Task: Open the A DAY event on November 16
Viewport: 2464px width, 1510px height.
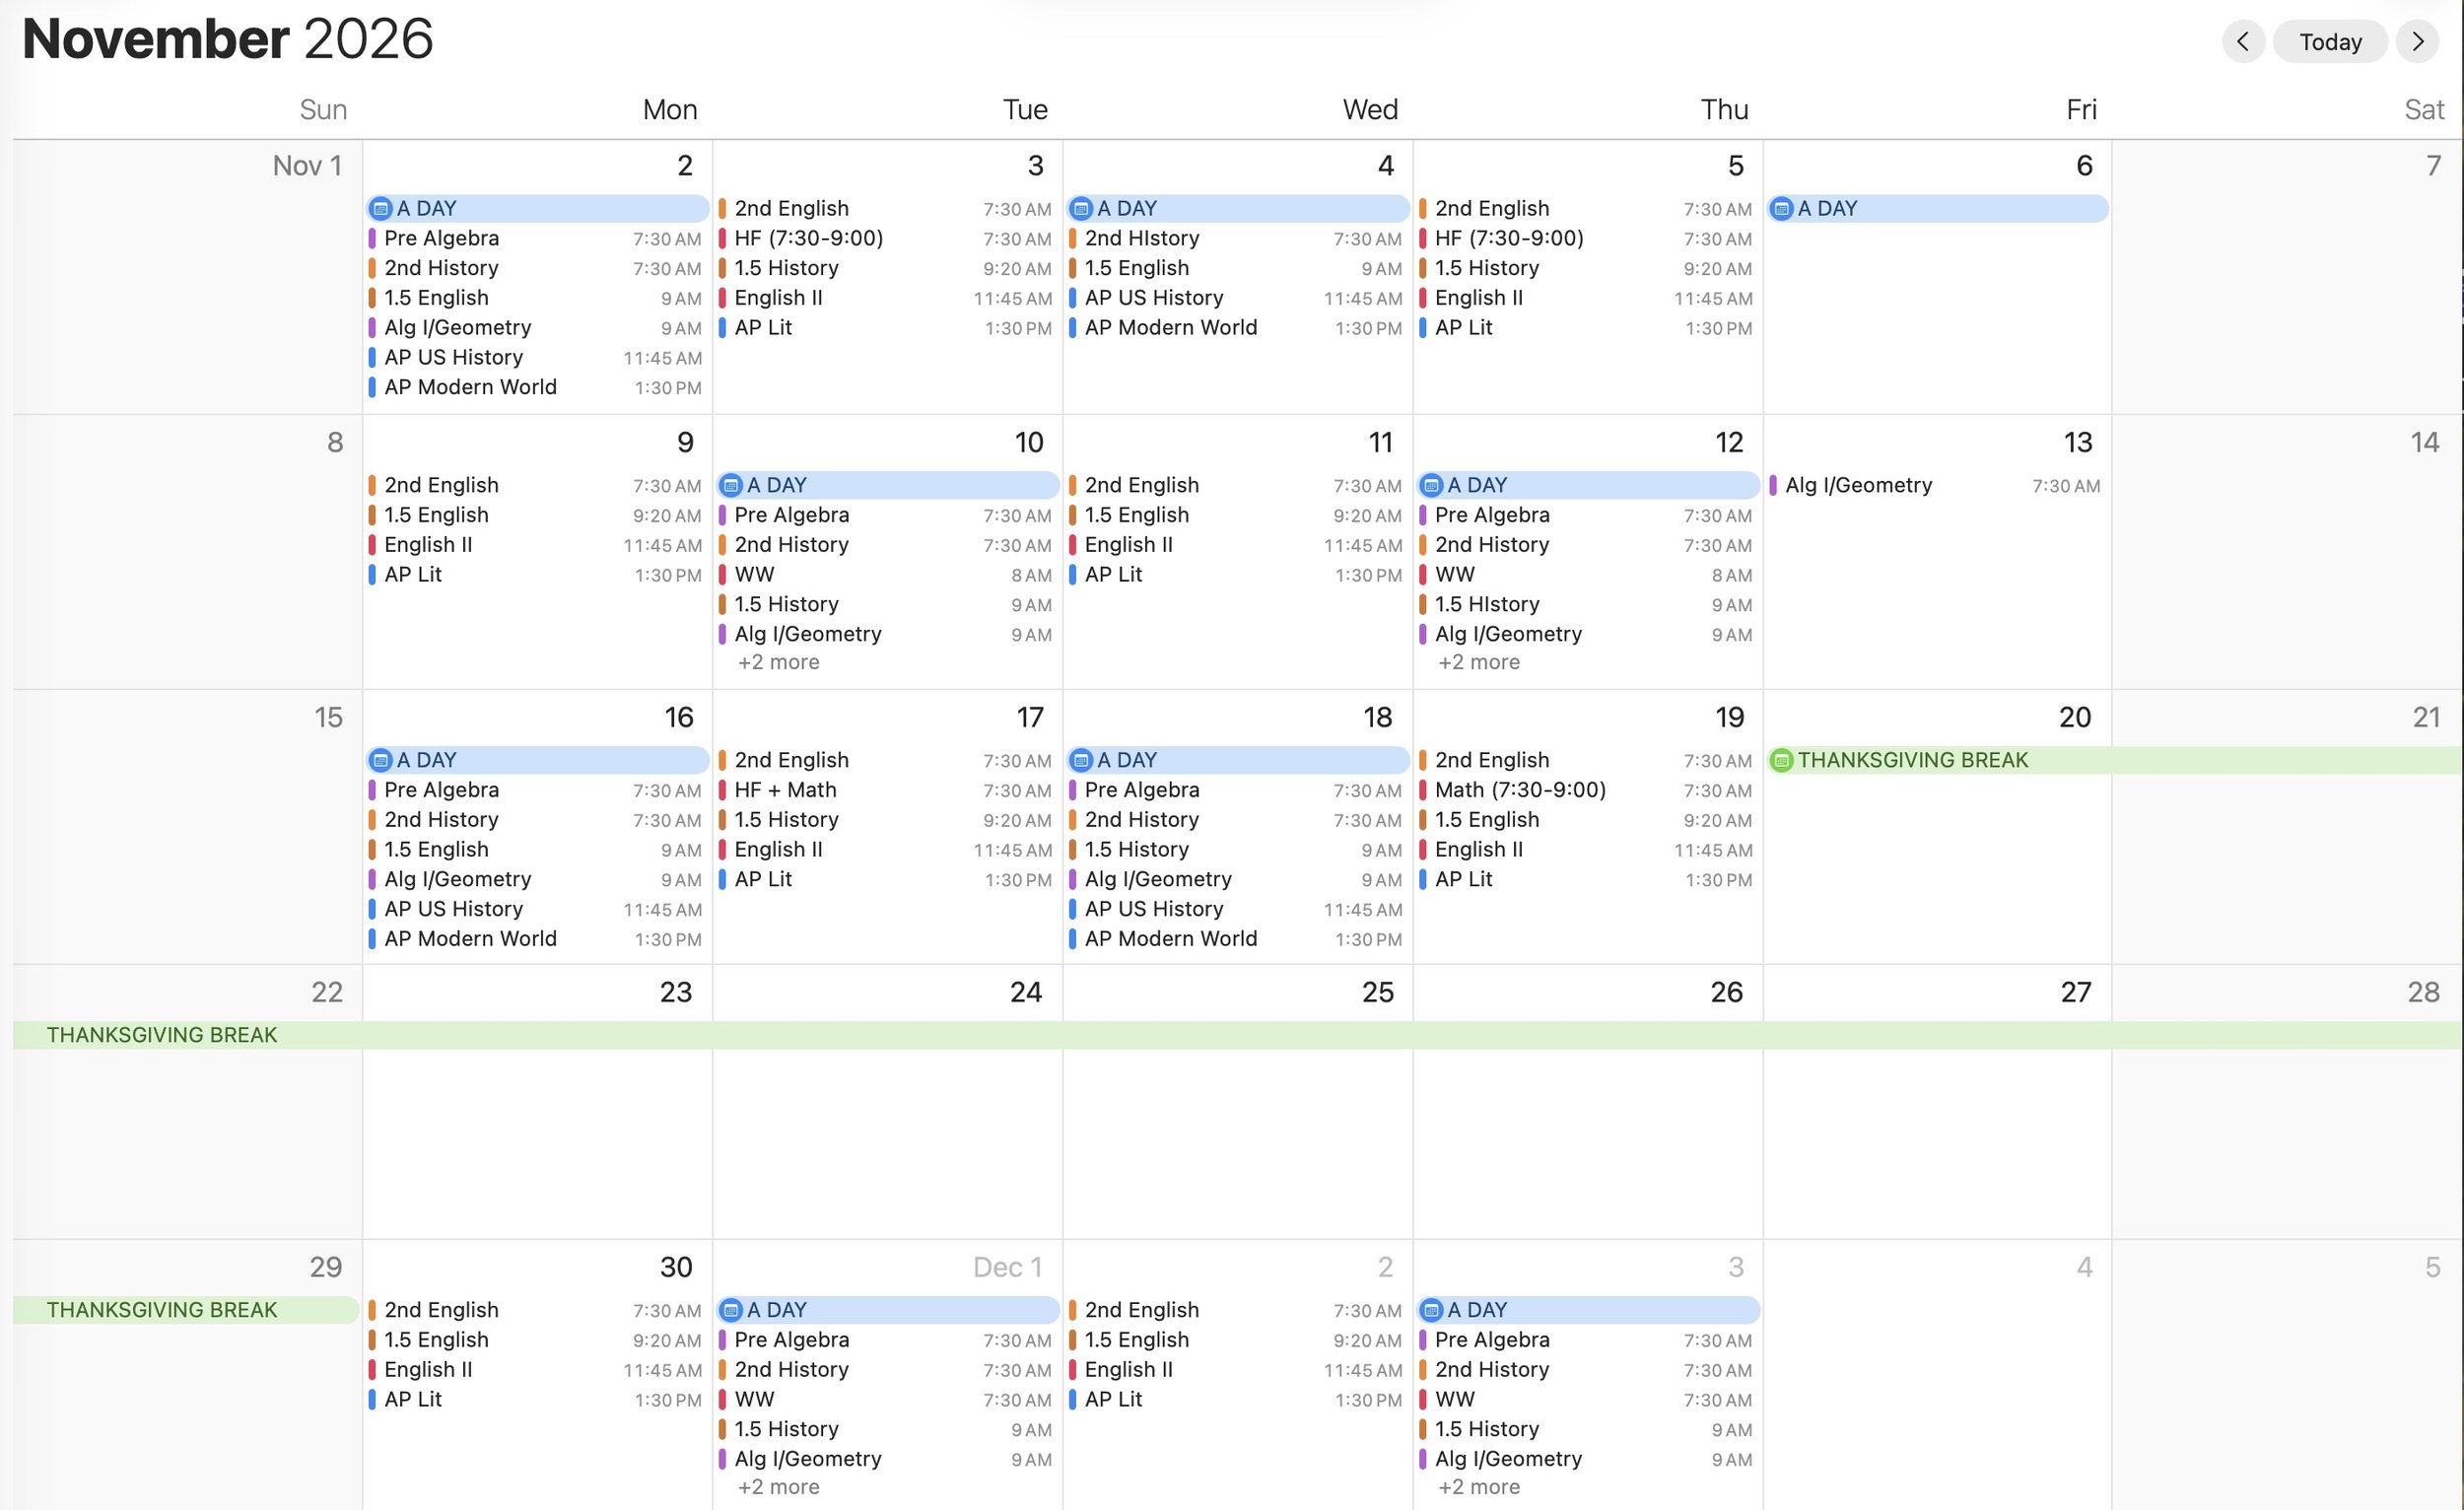Action: tap(538, 760)
